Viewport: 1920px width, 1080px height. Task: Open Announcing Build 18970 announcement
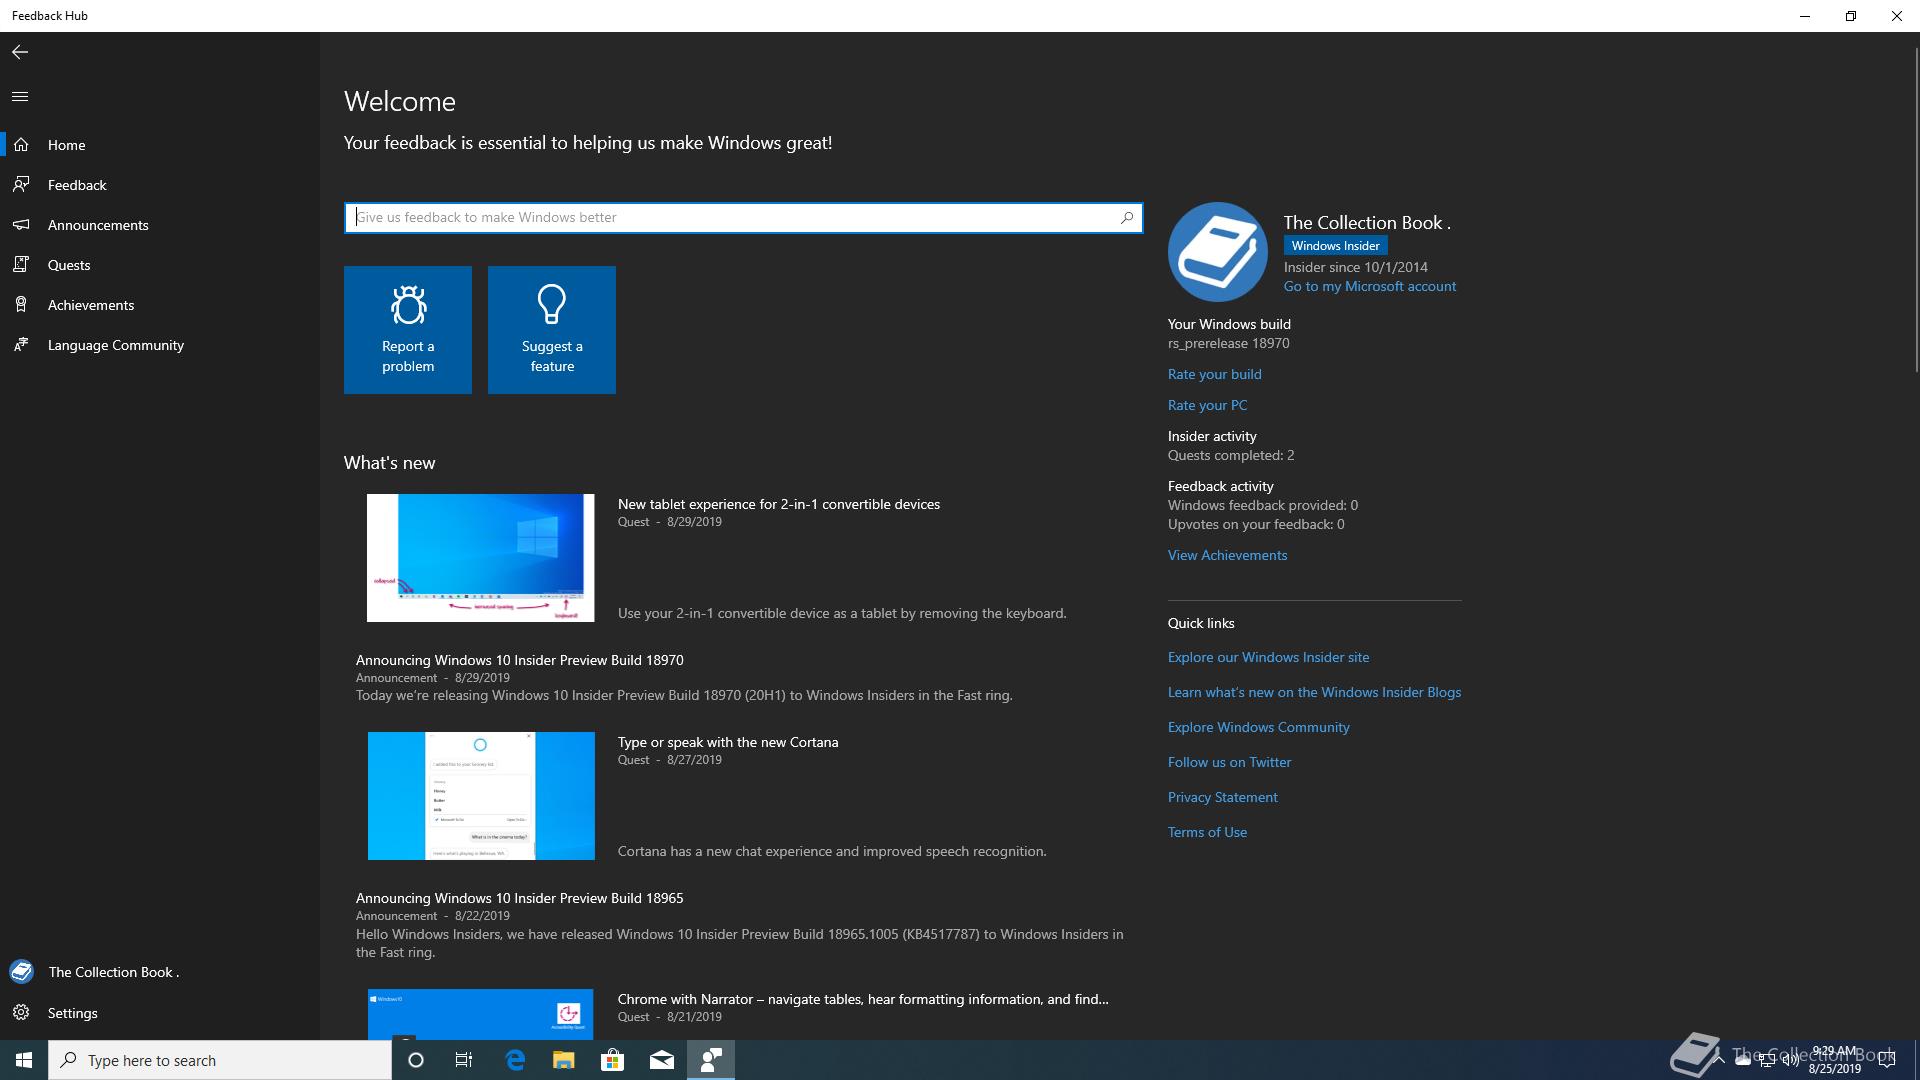coord(520,660)
